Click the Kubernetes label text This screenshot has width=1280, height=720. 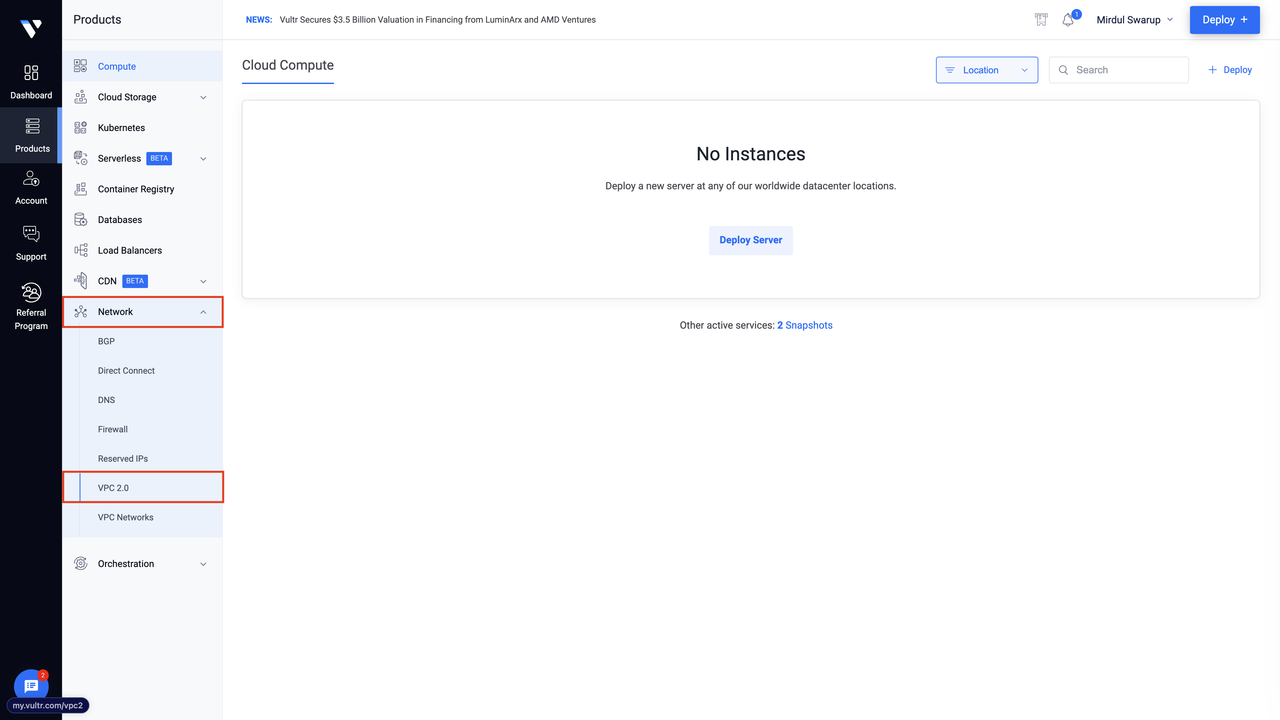click(121, 128)
